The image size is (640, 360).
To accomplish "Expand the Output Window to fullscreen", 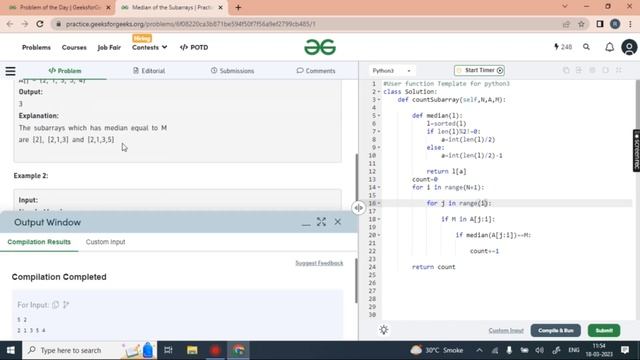I will pyautogui.click(x=321, y=222).
